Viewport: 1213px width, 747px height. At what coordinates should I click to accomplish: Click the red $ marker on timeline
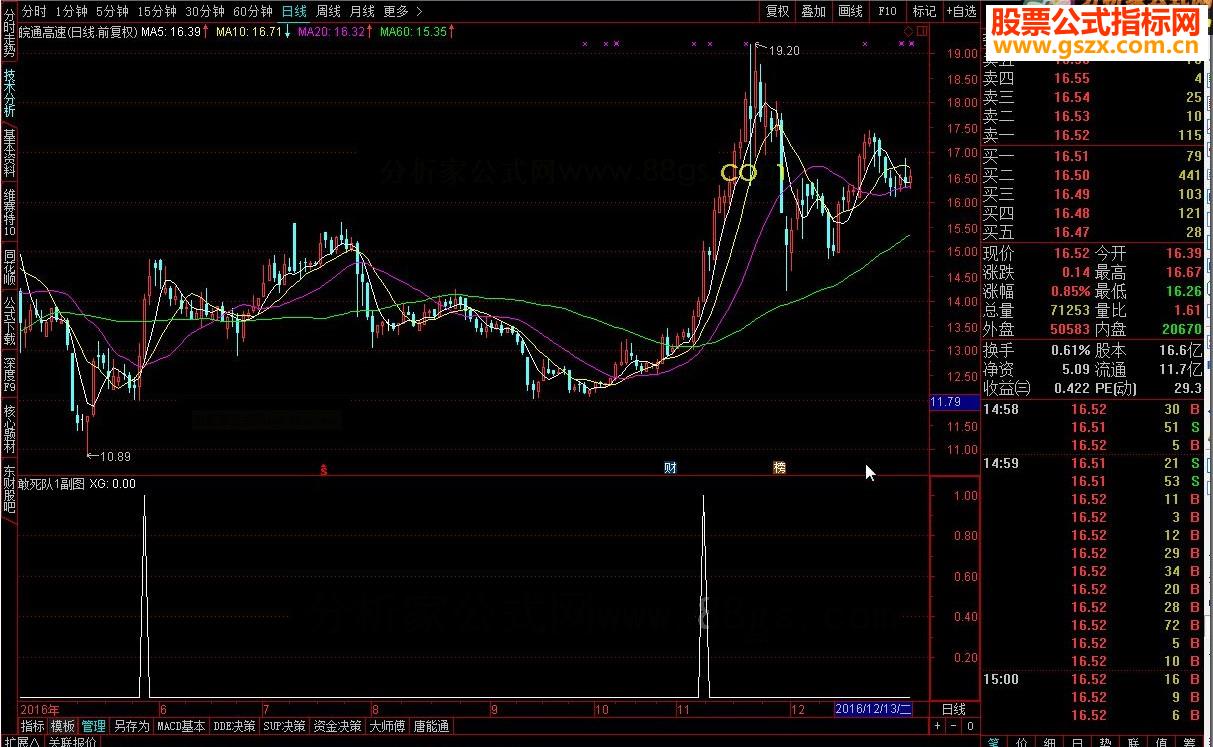pyautogui.click(x=322, y=468)
